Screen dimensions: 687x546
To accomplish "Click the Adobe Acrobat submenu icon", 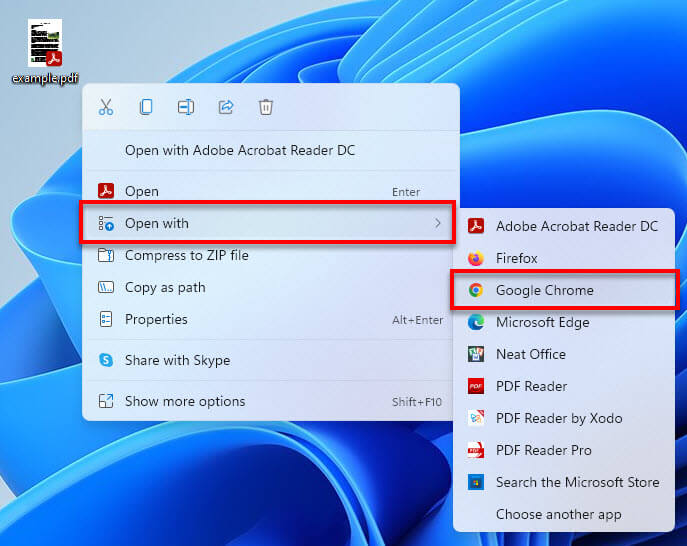I will point(476,226).
